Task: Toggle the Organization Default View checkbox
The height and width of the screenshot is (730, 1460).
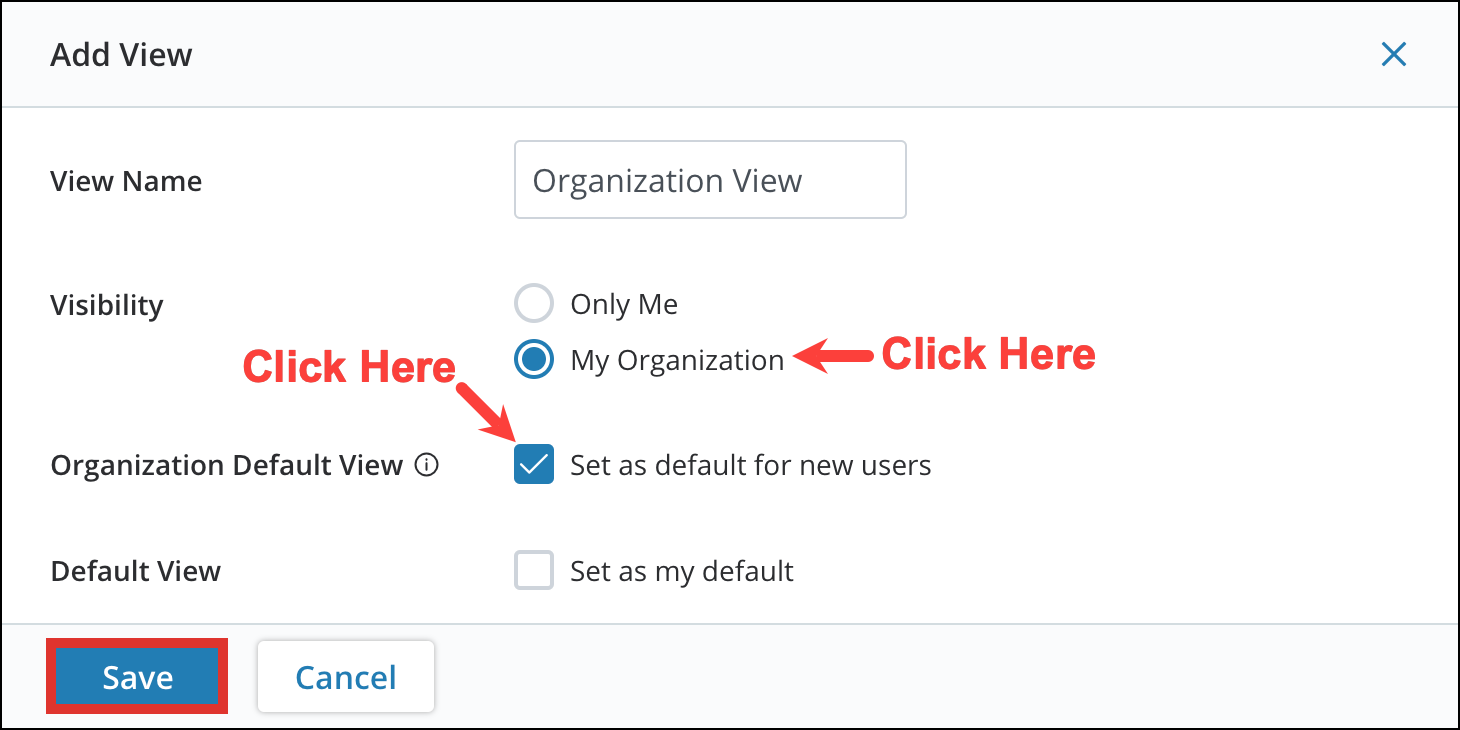Action: (x=533, y=464)
